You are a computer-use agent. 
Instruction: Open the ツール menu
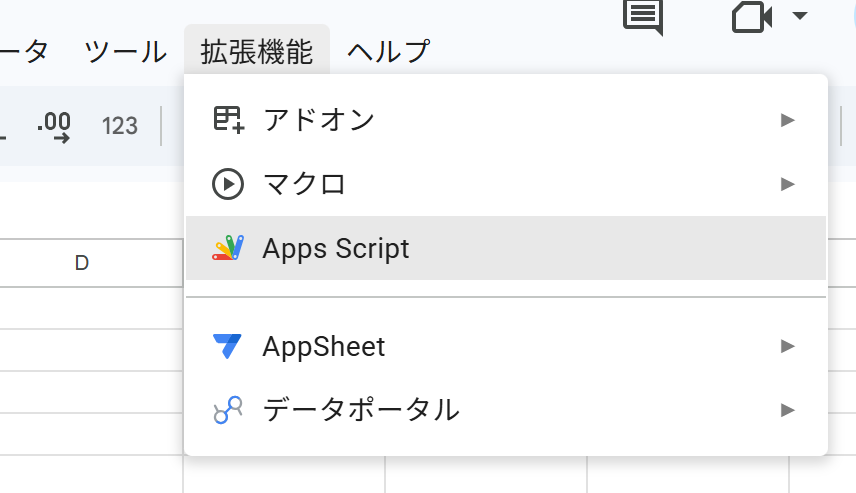[126, 52]
